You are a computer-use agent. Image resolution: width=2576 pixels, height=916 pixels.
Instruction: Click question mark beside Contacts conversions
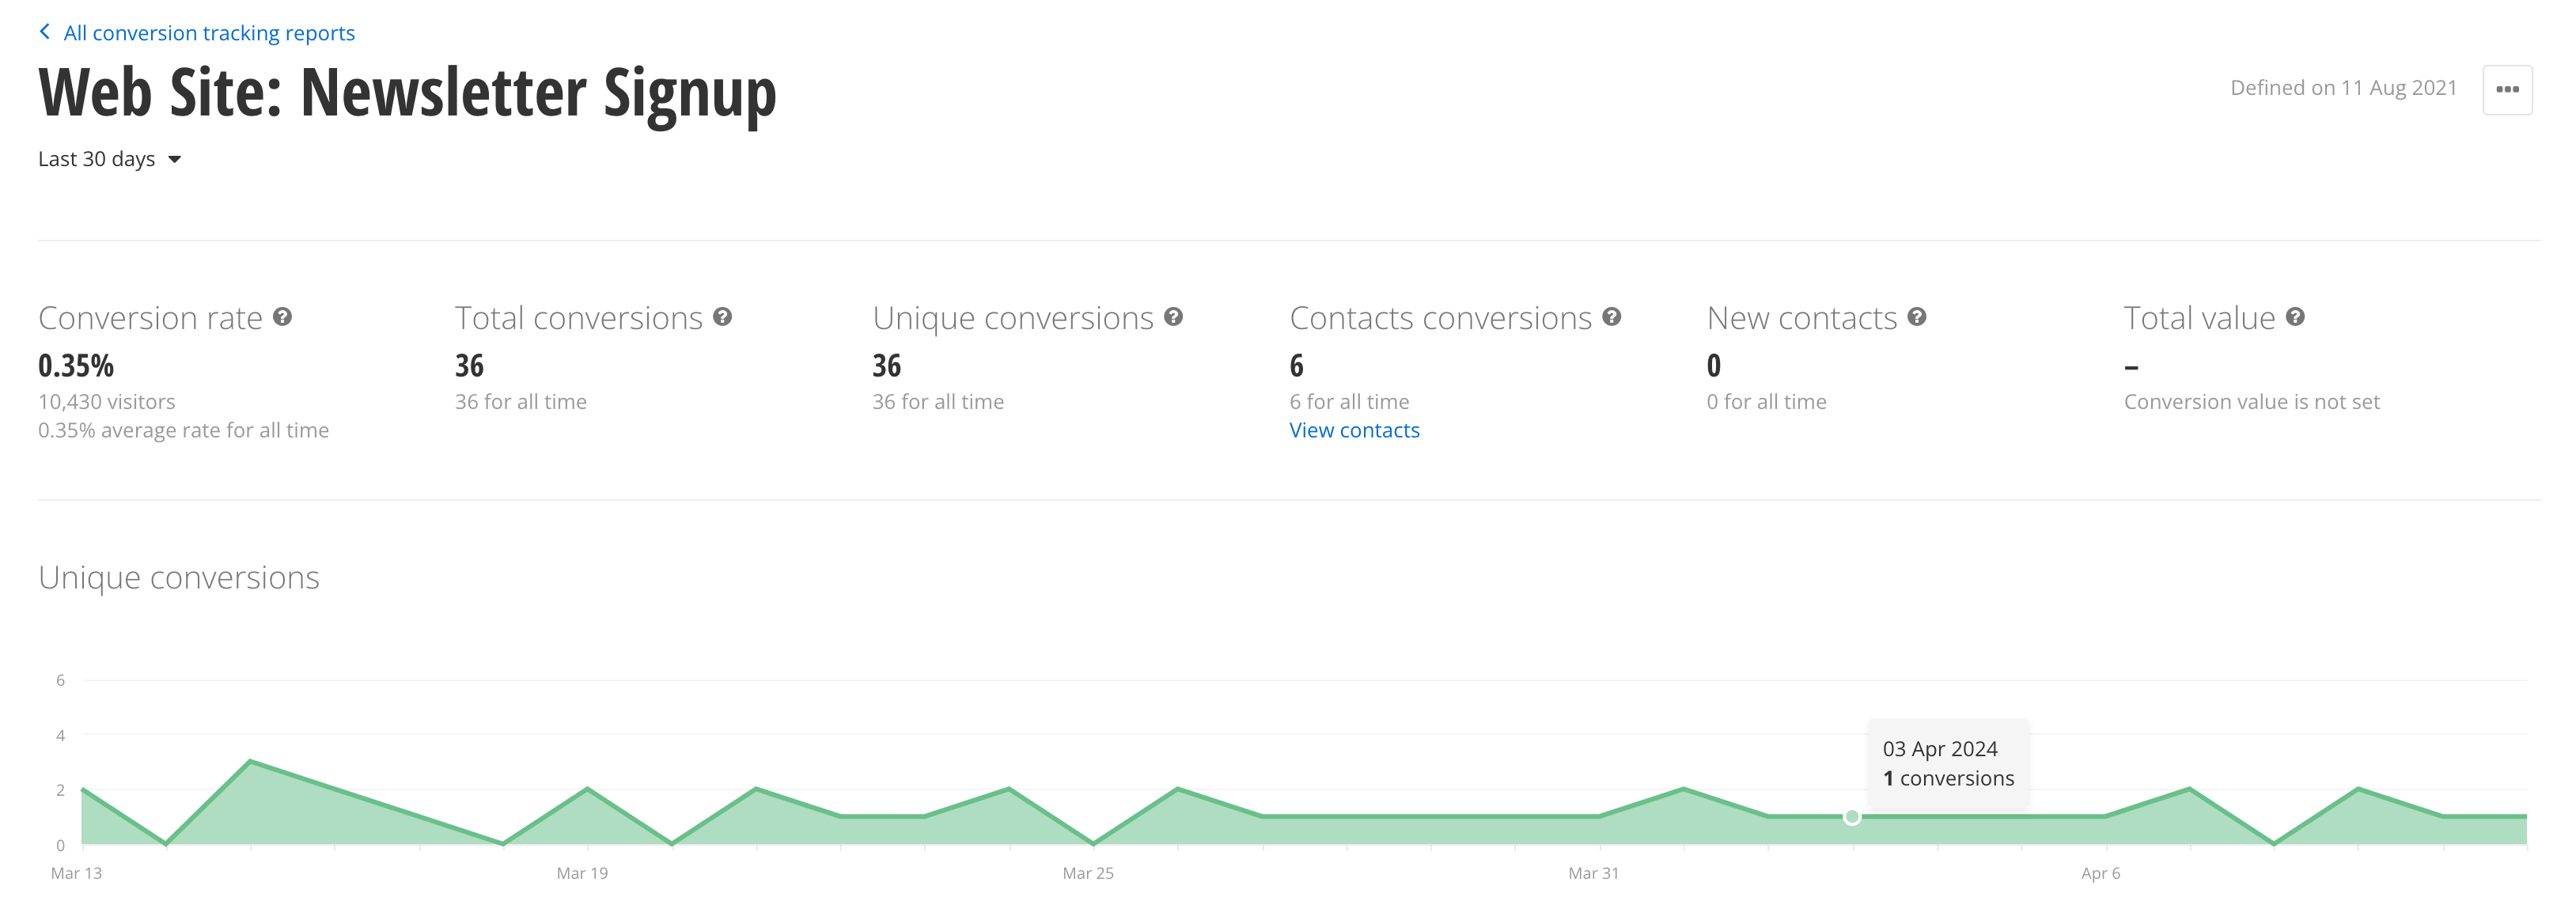coord(1612,317)
